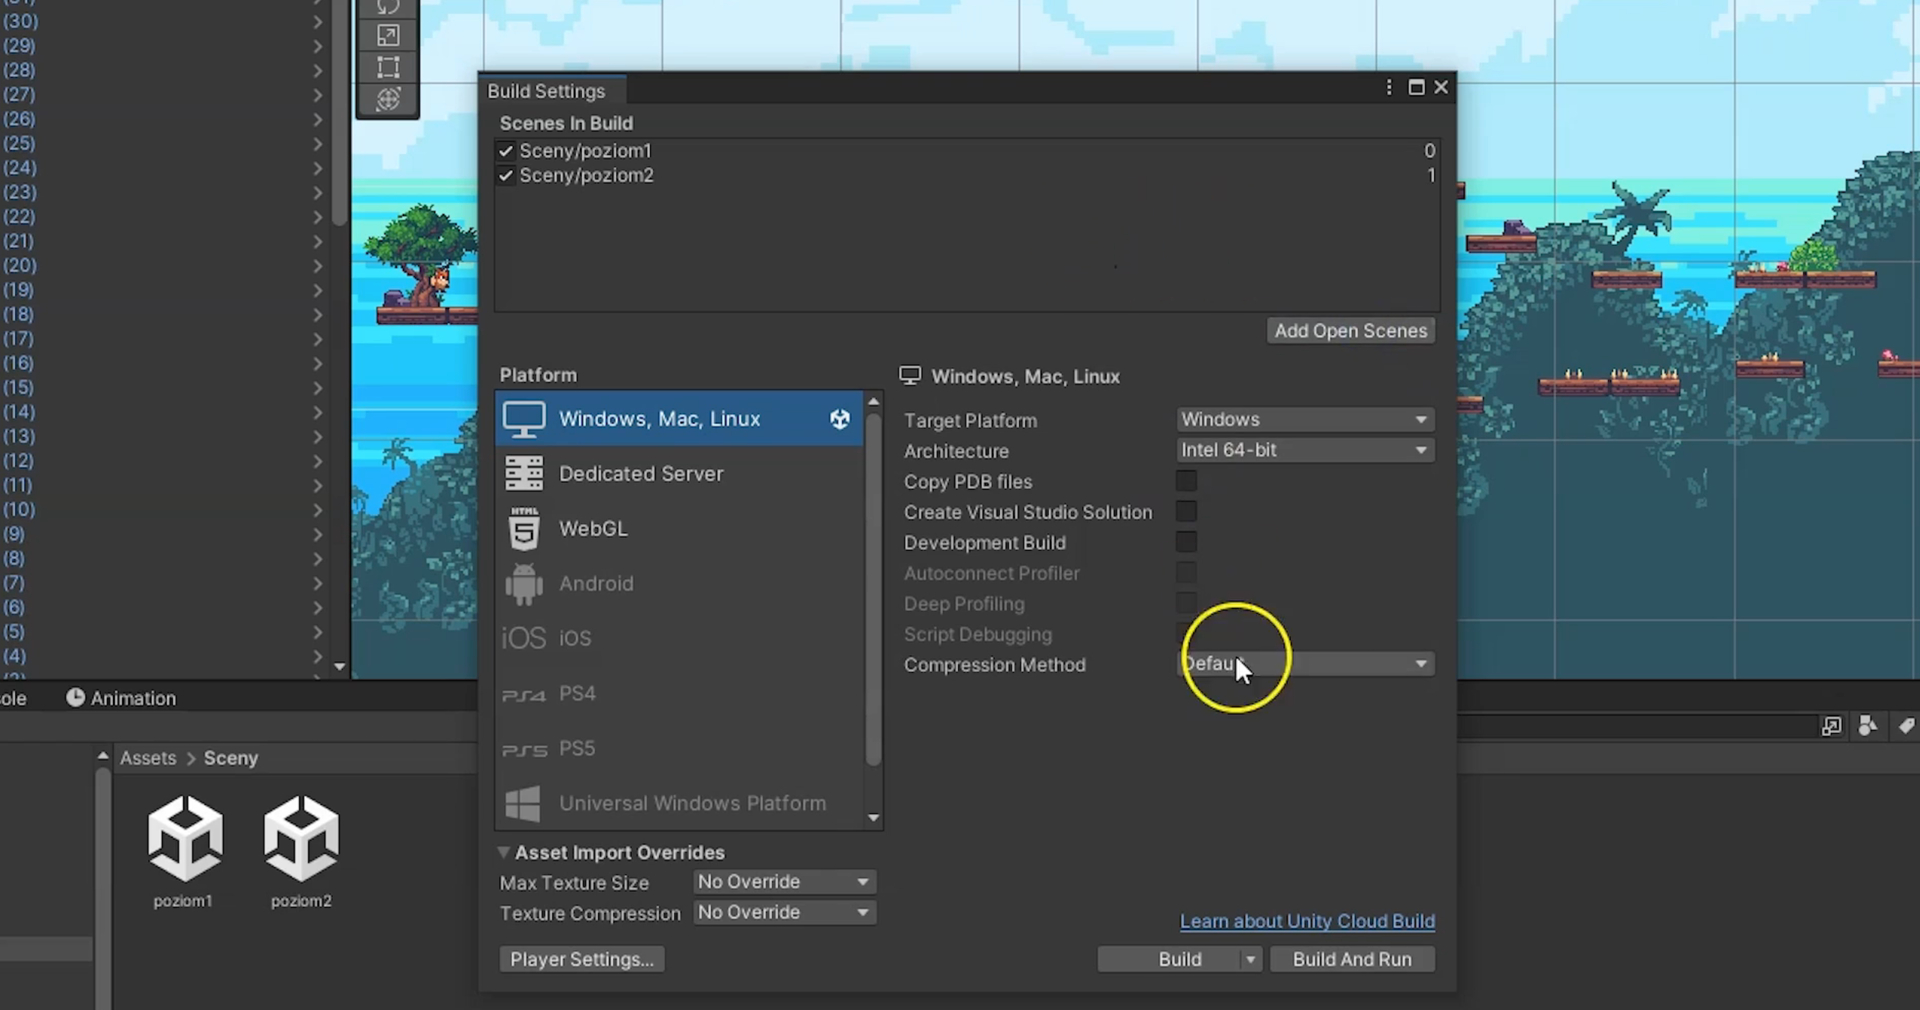Open the Architecture dropdown
Screen dimensions: 1920x1010
(x=1304, y=451)
